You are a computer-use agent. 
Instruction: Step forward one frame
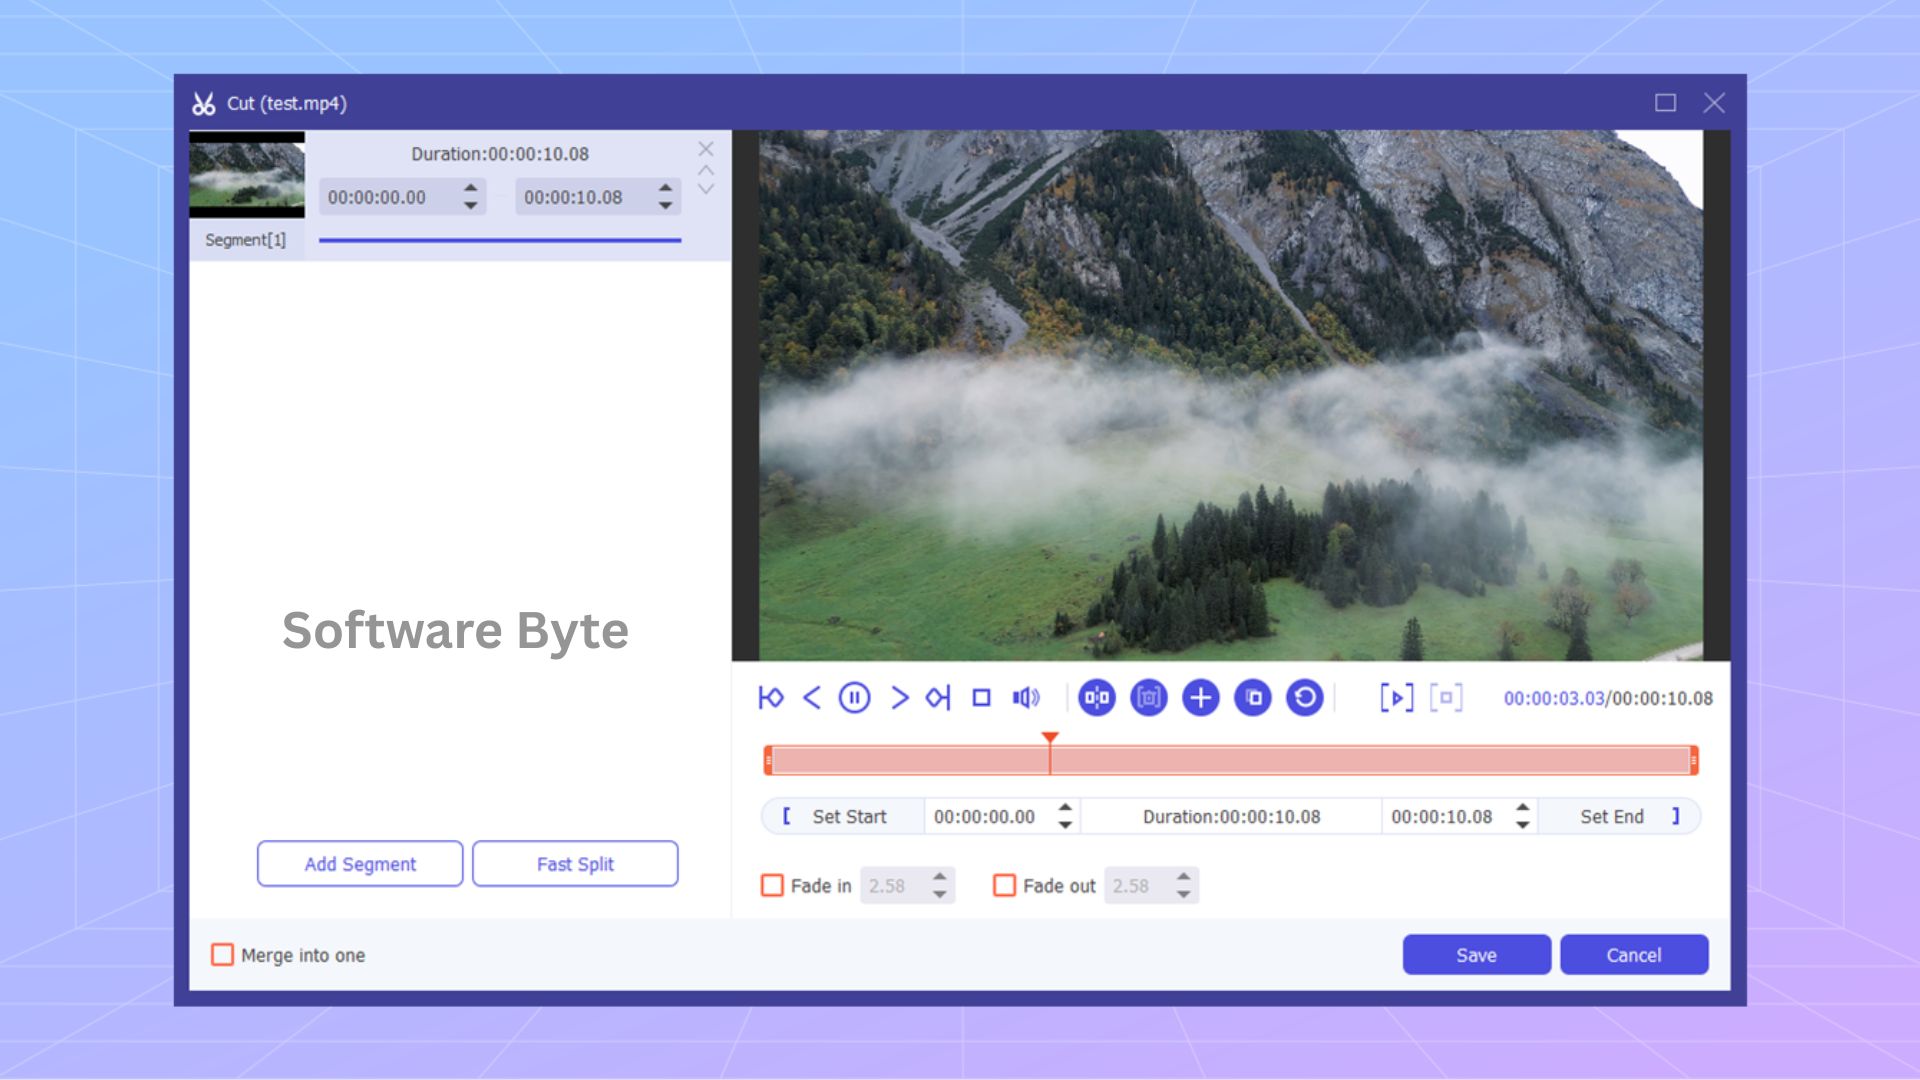point(899,698)
